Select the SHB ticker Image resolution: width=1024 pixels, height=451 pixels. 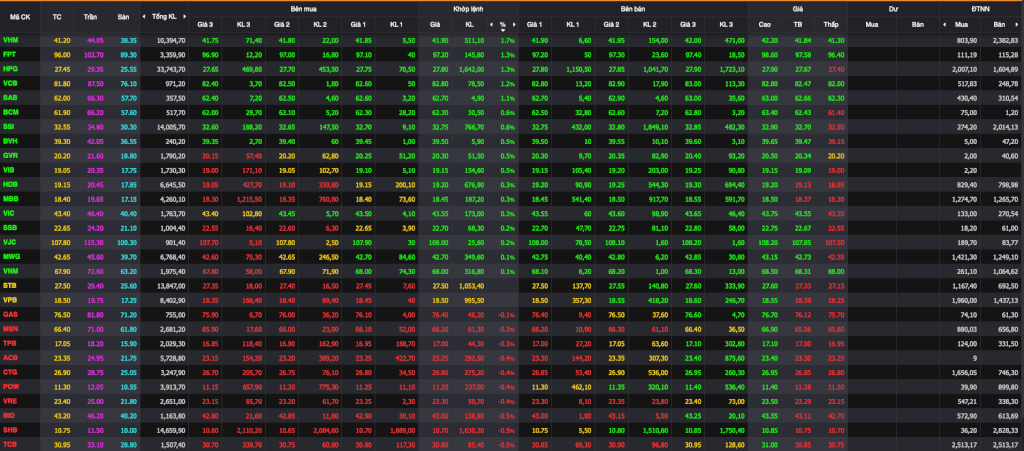tap(10, 429)
